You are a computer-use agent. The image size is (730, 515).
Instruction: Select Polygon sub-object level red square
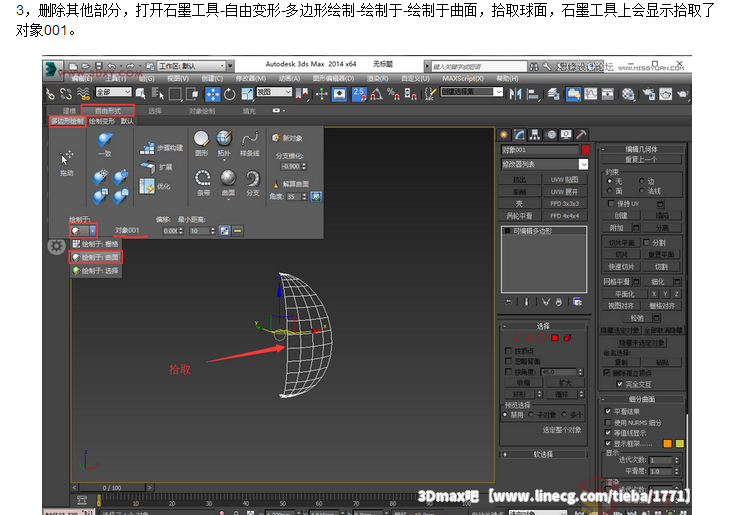coord(554,338)
